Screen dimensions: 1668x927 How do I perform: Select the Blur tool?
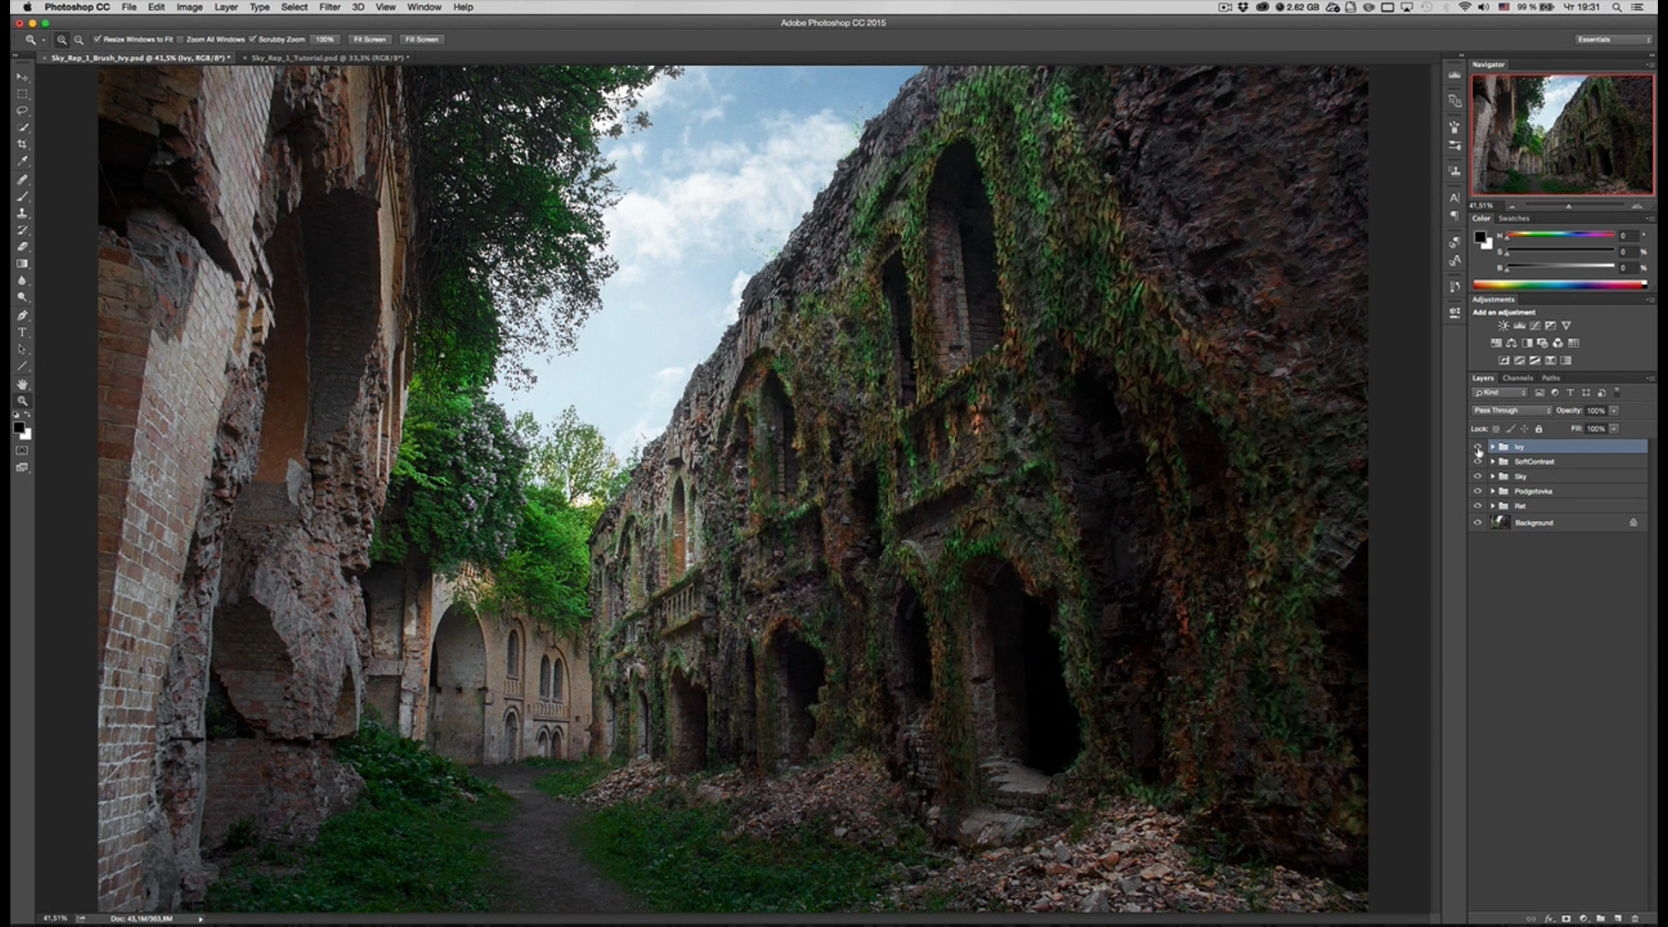(x=22, y=281)
